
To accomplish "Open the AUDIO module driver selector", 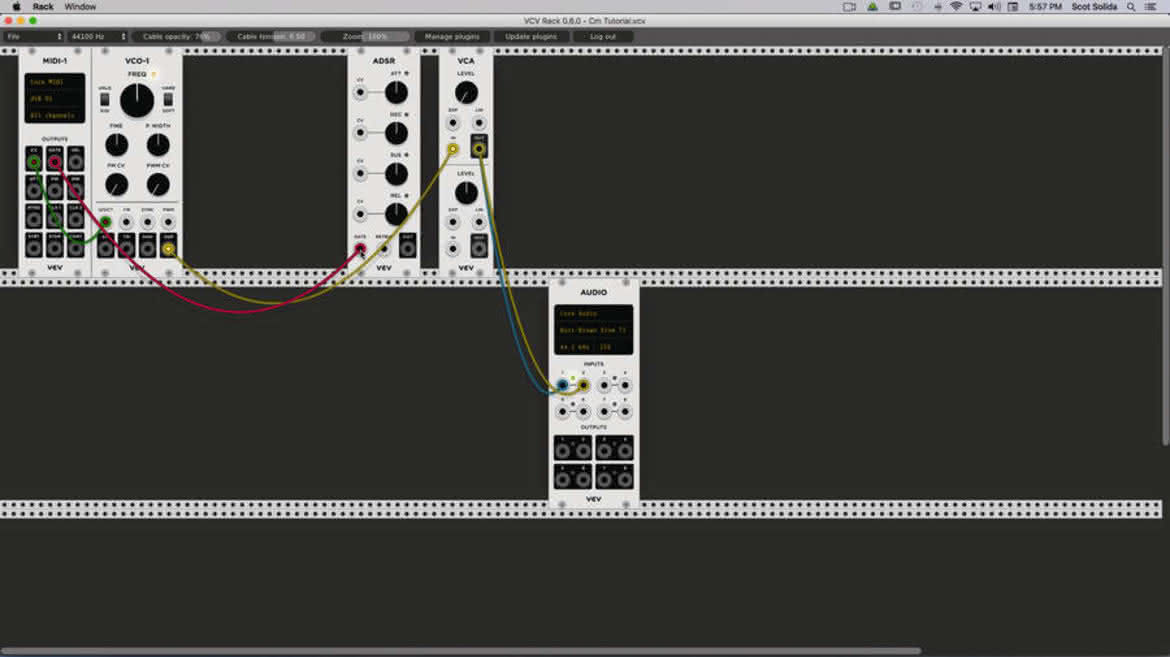I will [x=594, y=314].
